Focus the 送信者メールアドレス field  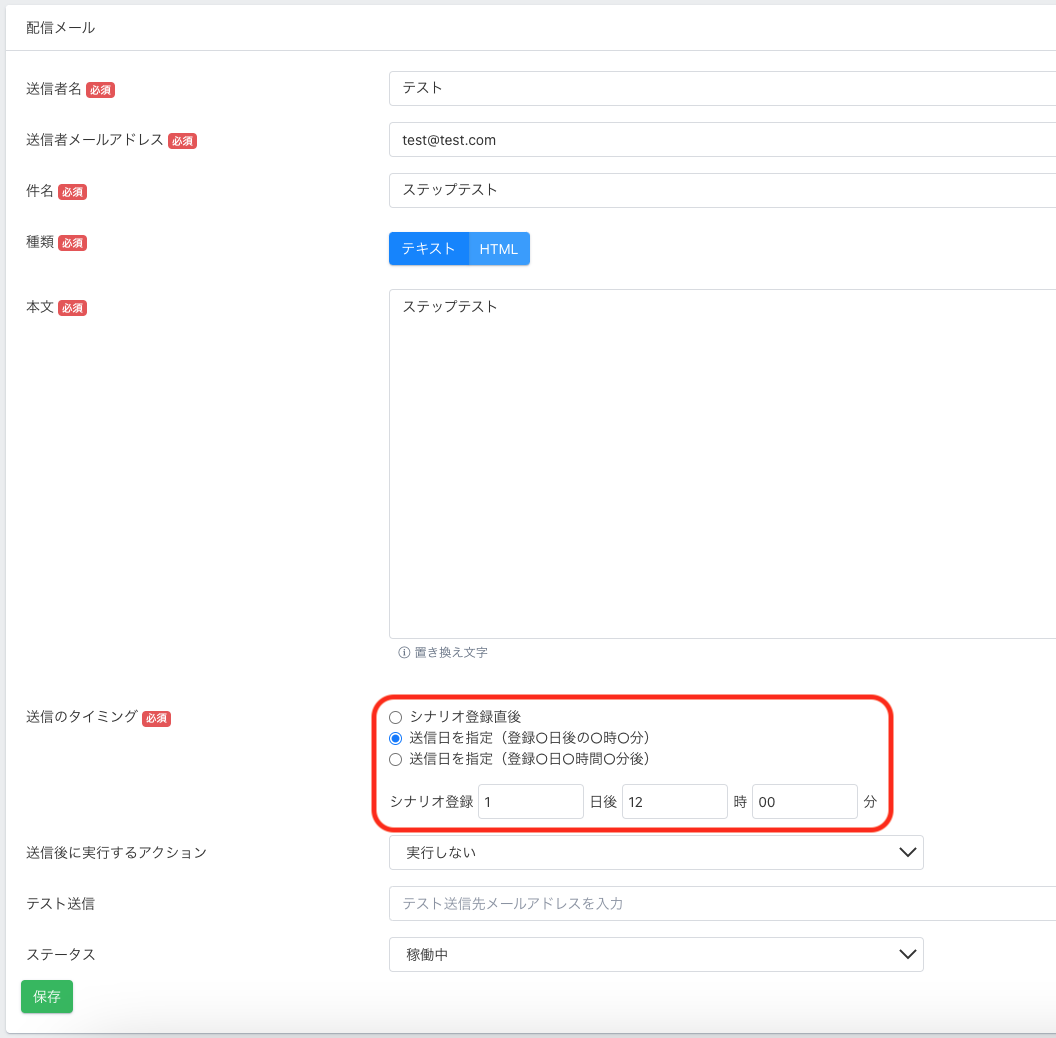coord(720,140)
